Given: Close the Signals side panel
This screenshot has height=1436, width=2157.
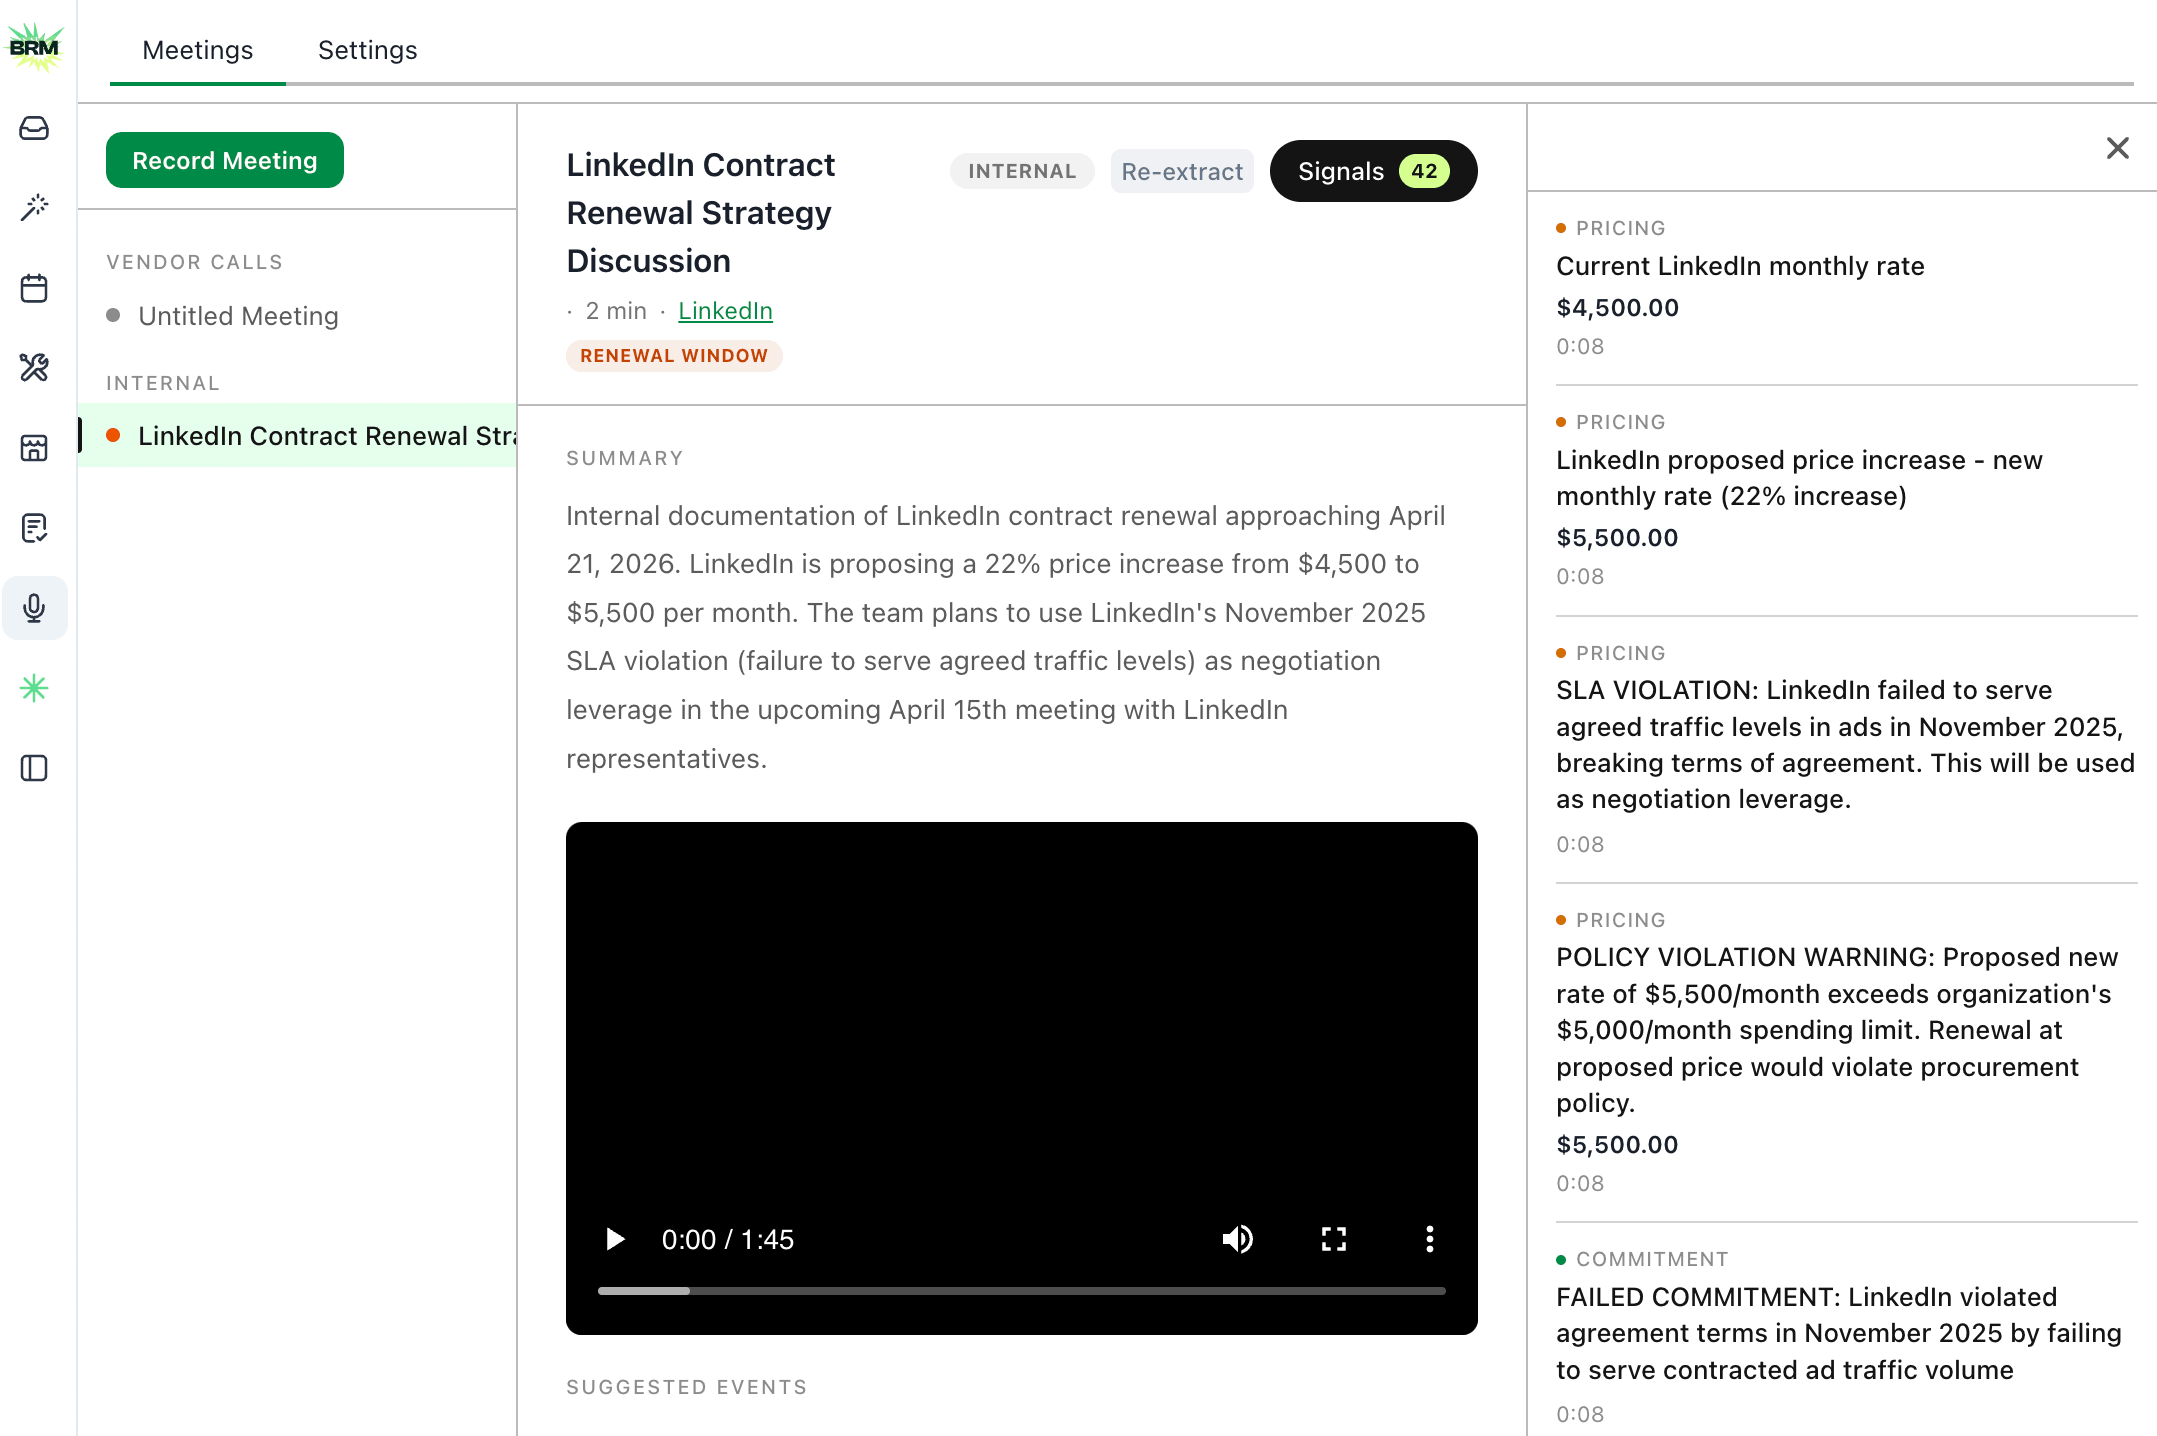Looking at the screenshot, I should point(2117,148).
